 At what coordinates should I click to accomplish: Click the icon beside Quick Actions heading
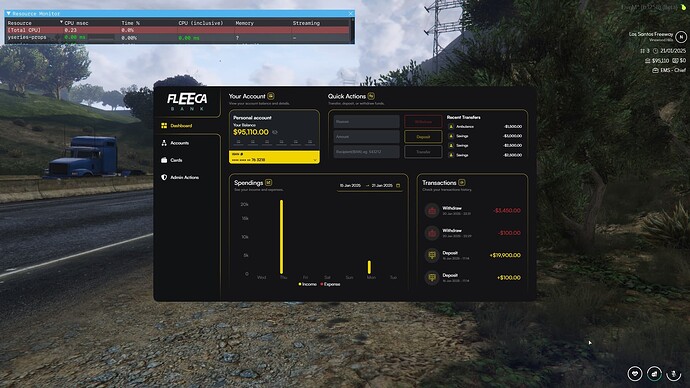coord(371,96)
